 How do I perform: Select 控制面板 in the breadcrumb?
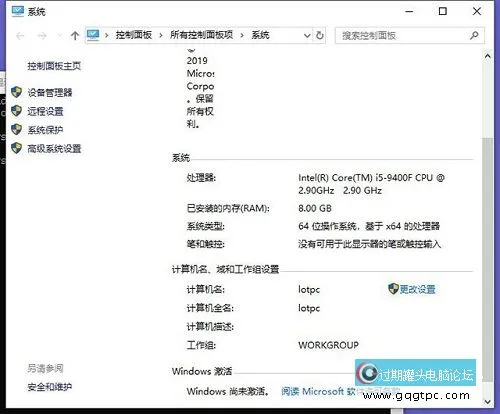[x=134, y=35]
